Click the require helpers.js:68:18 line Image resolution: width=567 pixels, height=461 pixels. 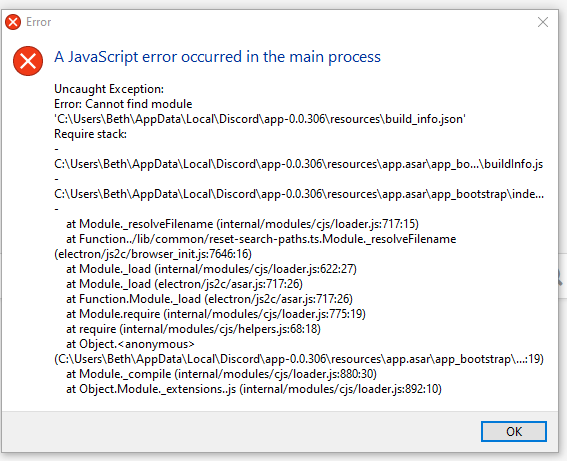[193, 329]
